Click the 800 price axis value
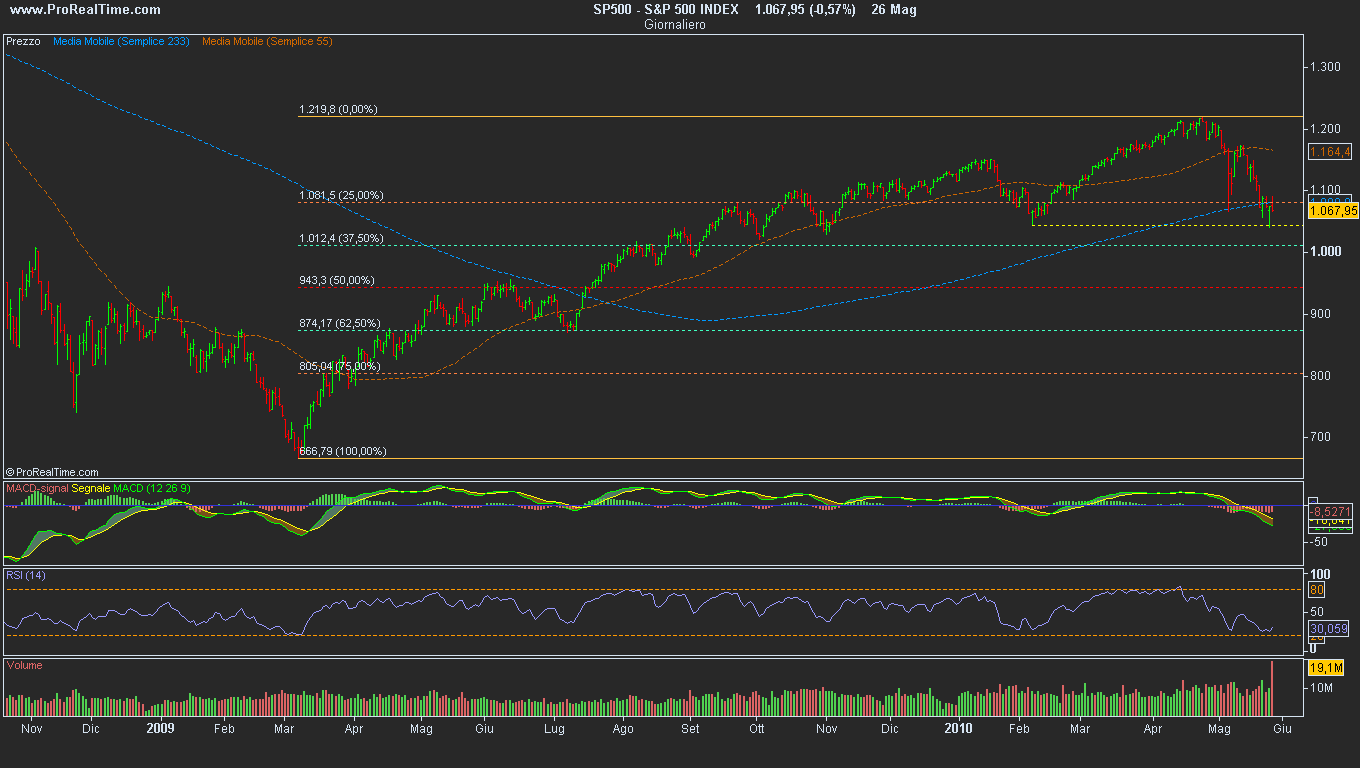 point(1319,376)
